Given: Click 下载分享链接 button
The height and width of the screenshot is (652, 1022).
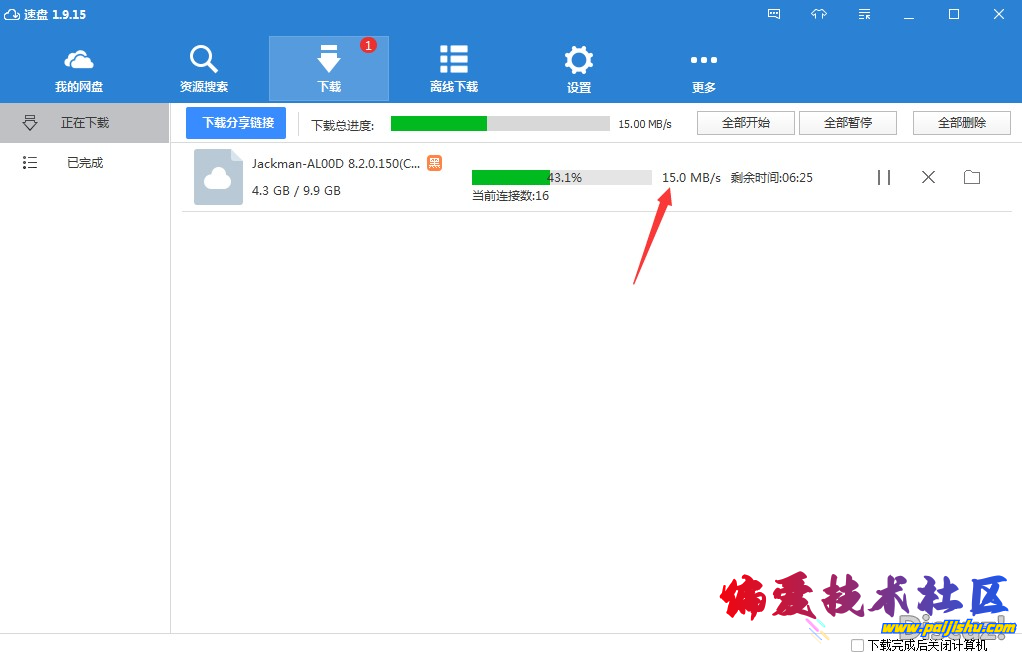Looking at the screenshot, I should 236,123.
